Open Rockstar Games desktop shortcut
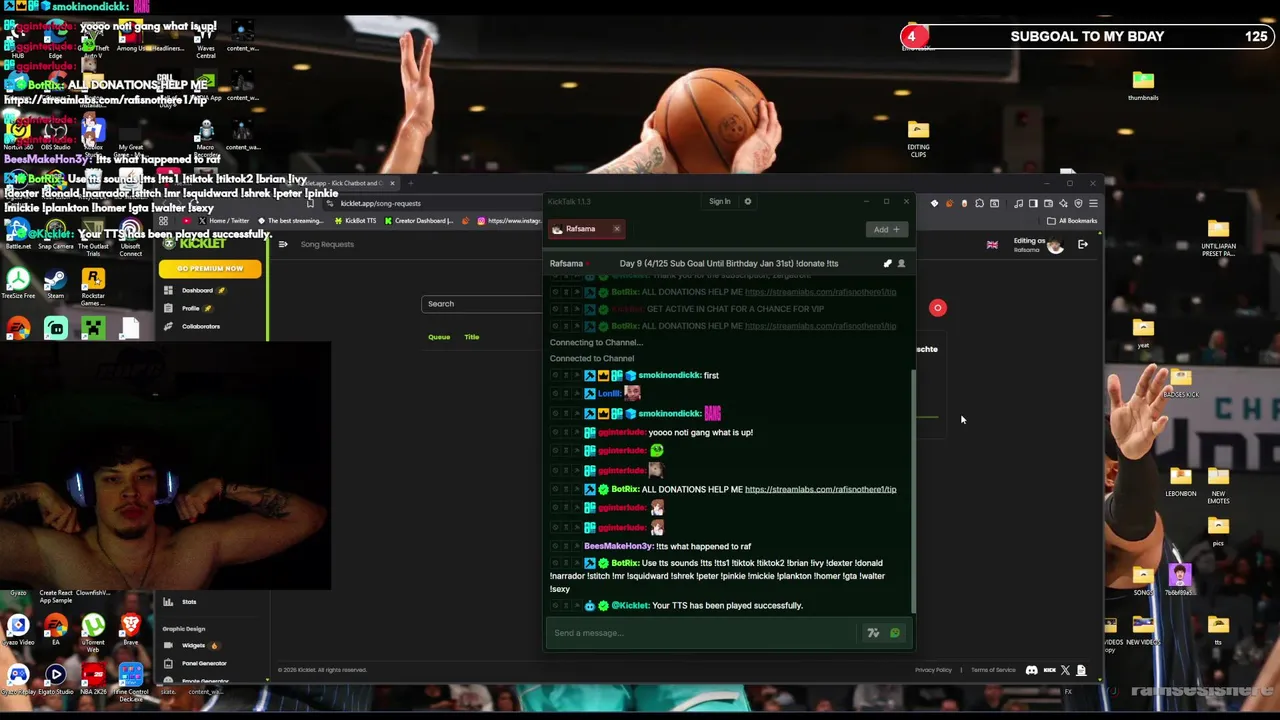Image resolution: width=1280 pixels, height=720 pixels. 93,287
